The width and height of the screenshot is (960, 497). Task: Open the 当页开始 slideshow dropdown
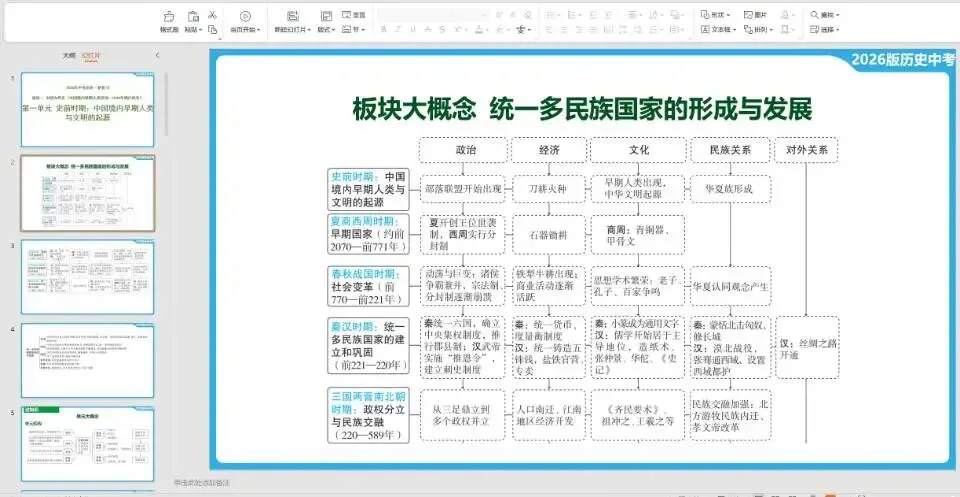258,29
